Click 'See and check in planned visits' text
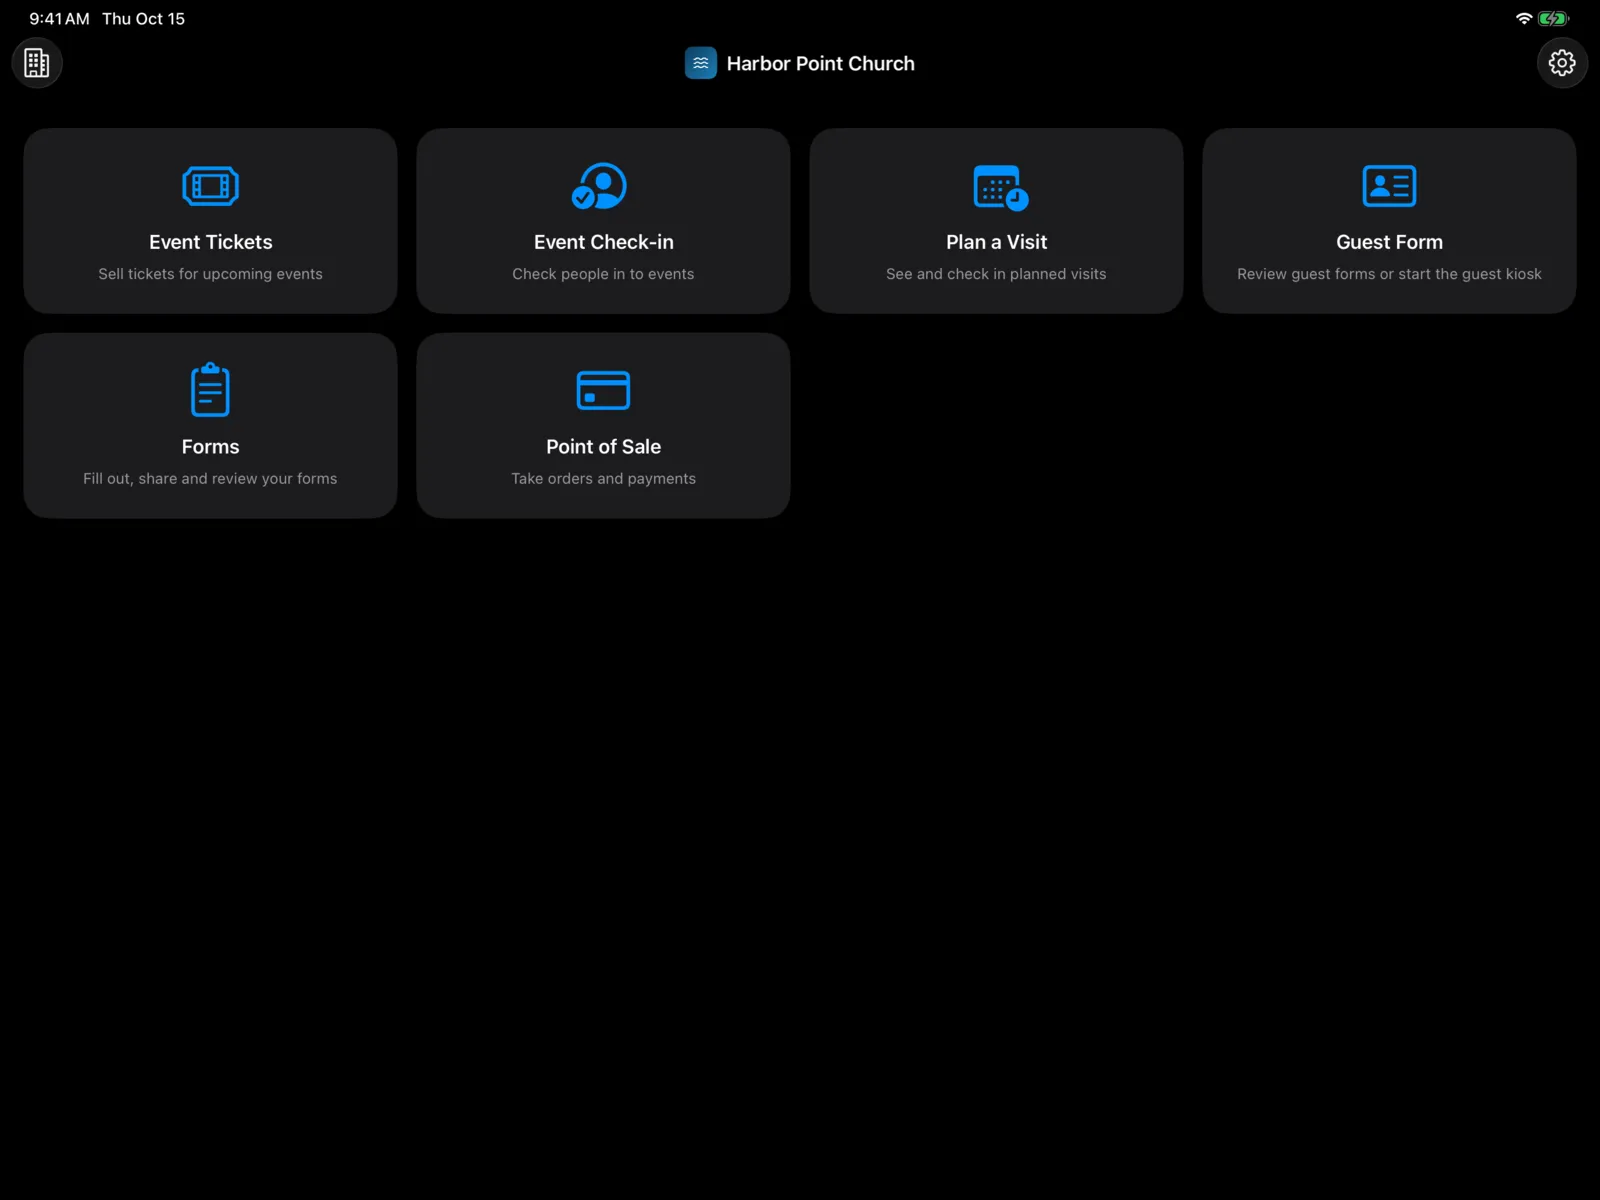Screen dimensions: 1600x1200 point(997,274)
